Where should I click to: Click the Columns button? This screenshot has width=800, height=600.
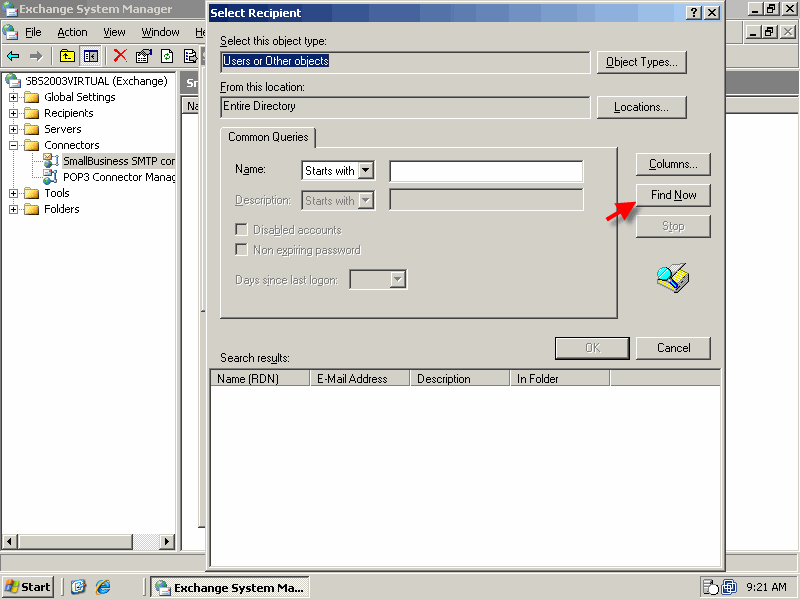pos(673,164)
